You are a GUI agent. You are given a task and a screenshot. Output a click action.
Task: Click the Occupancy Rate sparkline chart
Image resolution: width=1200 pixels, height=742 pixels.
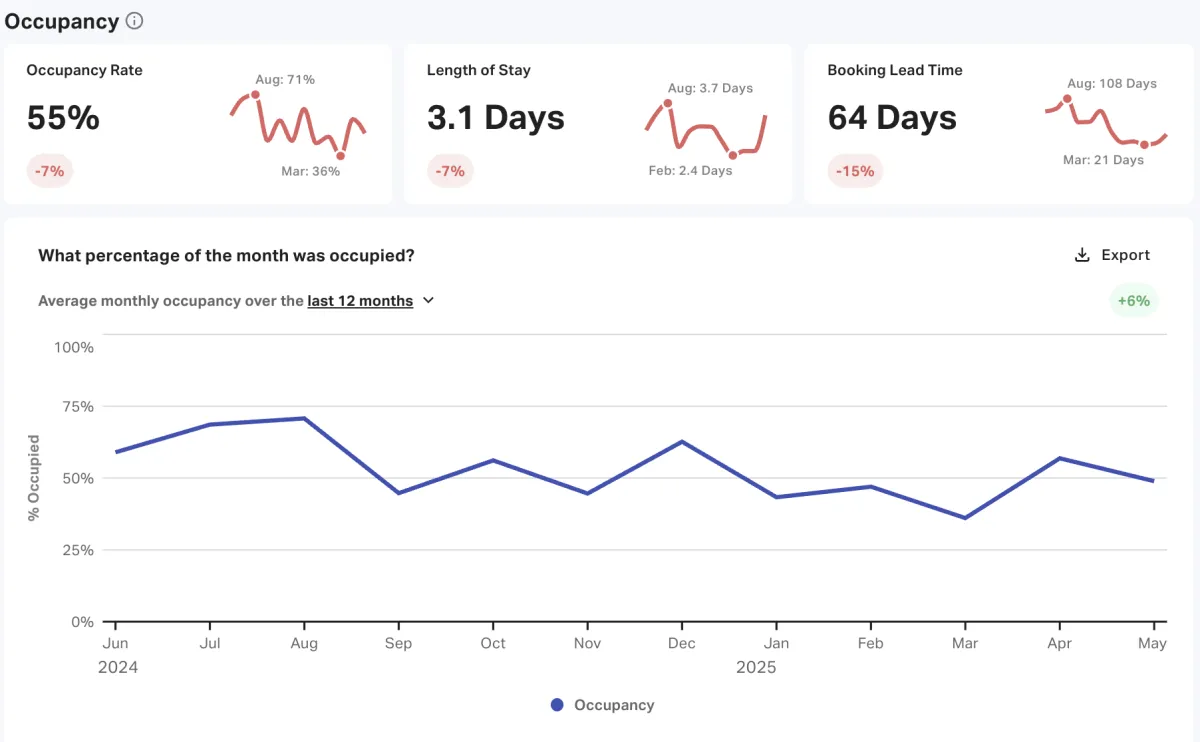pos(298,125)
